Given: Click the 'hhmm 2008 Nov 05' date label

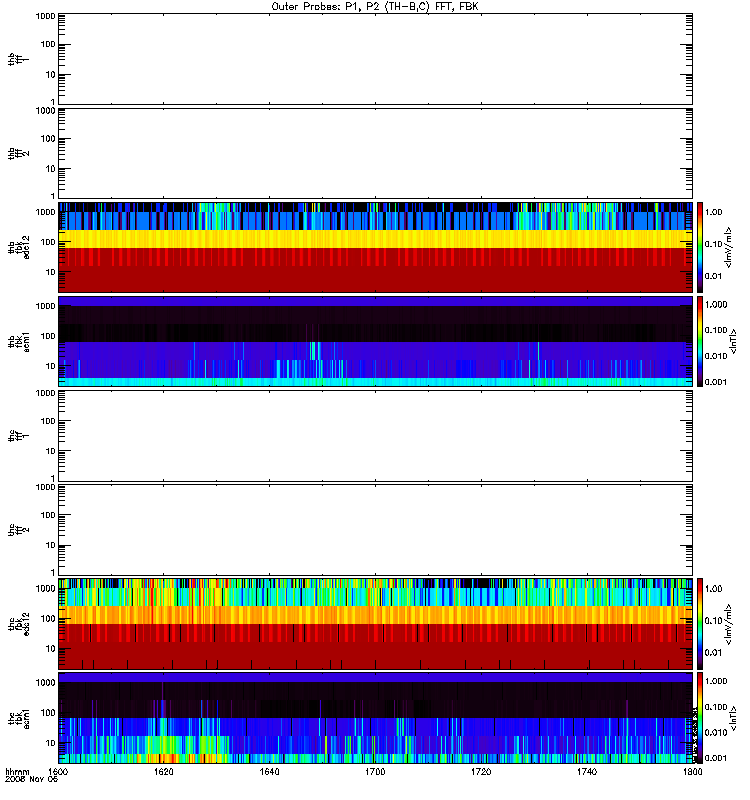Looking at the screenshot, I should click(x=32, y=776).
